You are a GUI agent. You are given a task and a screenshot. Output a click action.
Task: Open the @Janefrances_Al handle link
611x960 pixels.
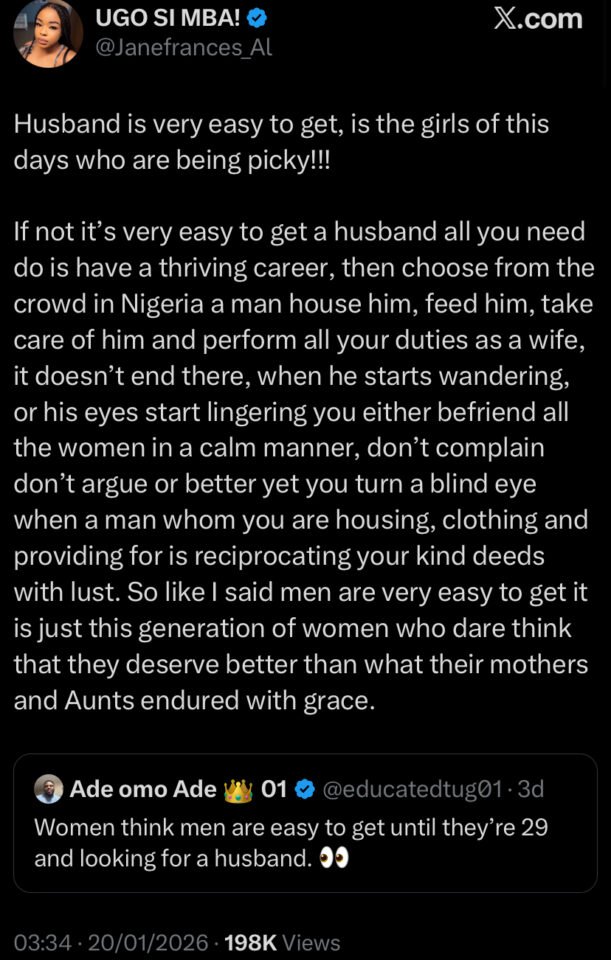point(183,47)
